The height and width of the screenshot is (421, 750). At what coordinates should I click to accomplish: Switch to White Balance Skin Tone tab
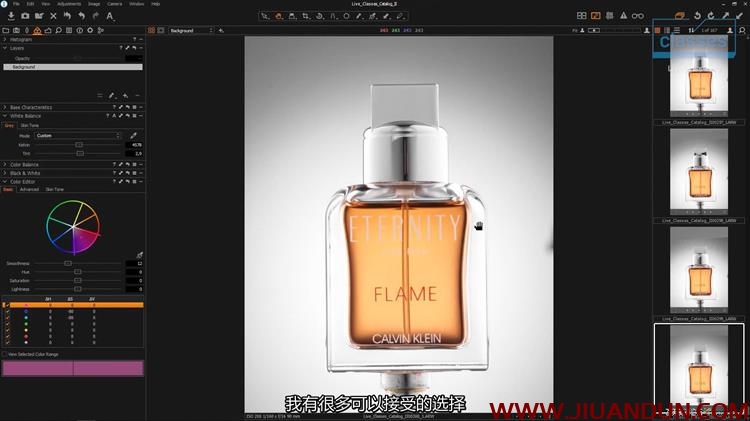click(30, 125)
